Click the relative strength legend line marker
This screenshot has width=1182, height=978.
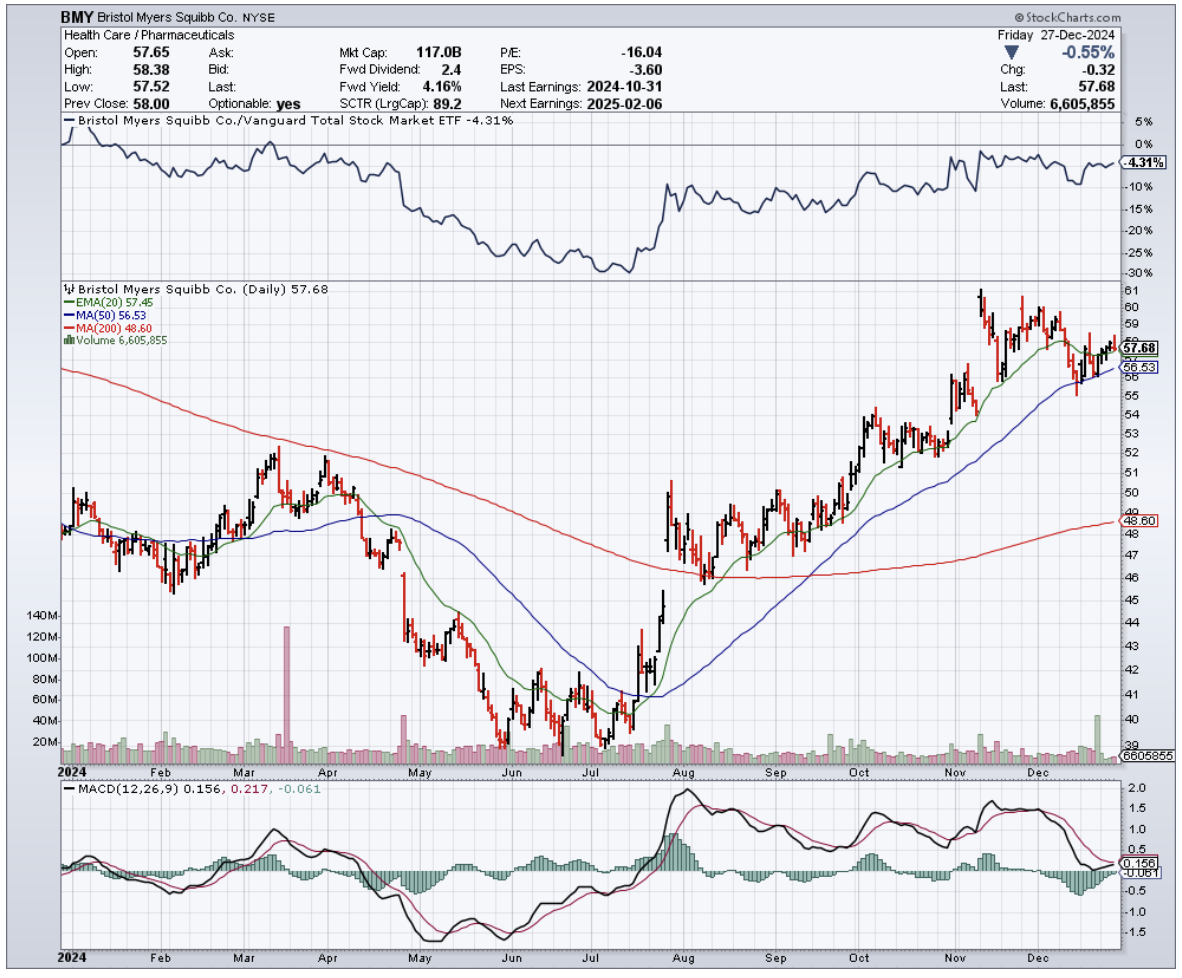coord(67,120)
